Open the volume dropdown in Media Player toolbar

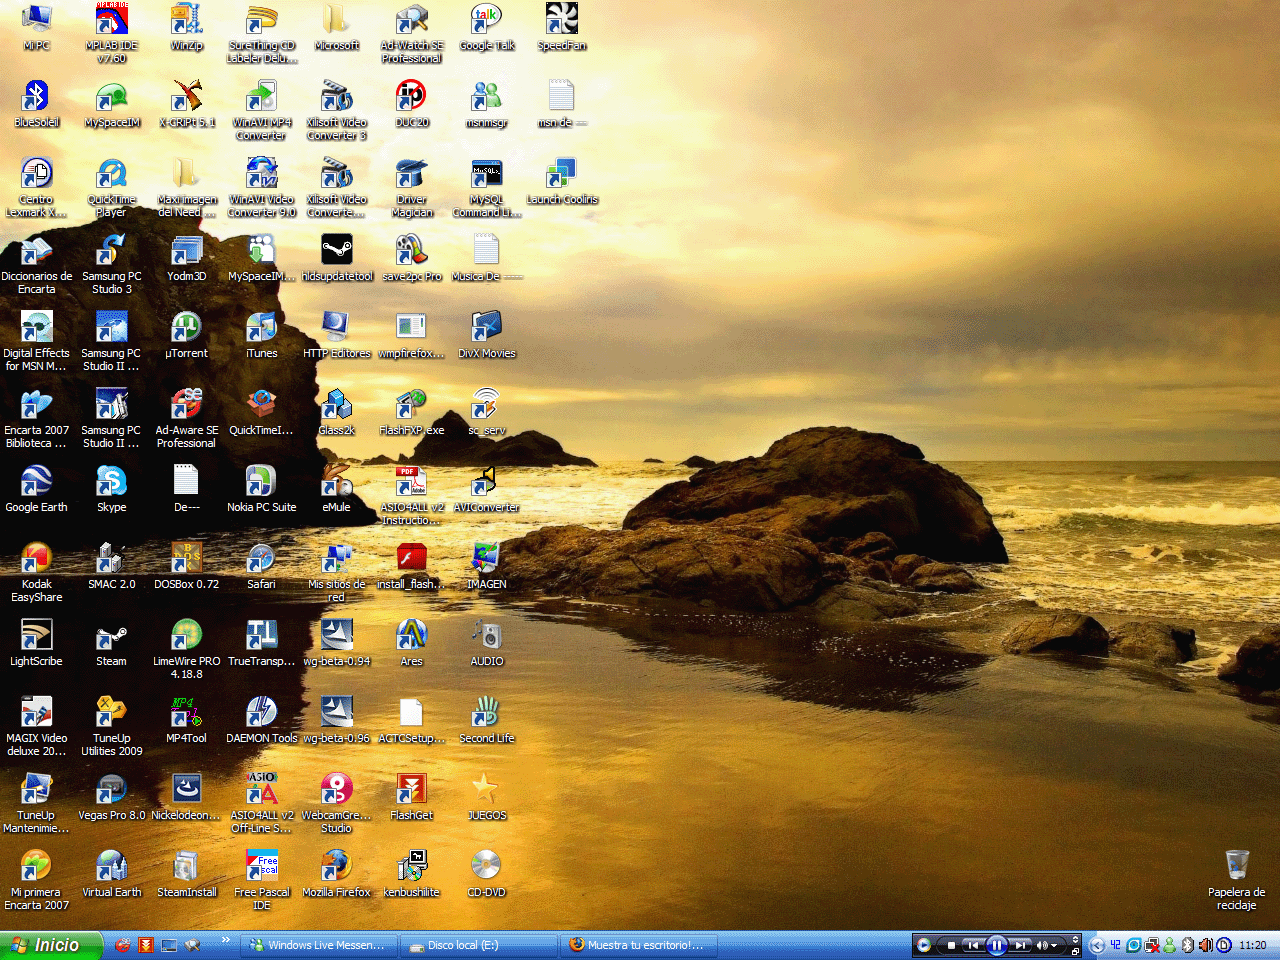pyautogui.click(x=1054, y=945)
